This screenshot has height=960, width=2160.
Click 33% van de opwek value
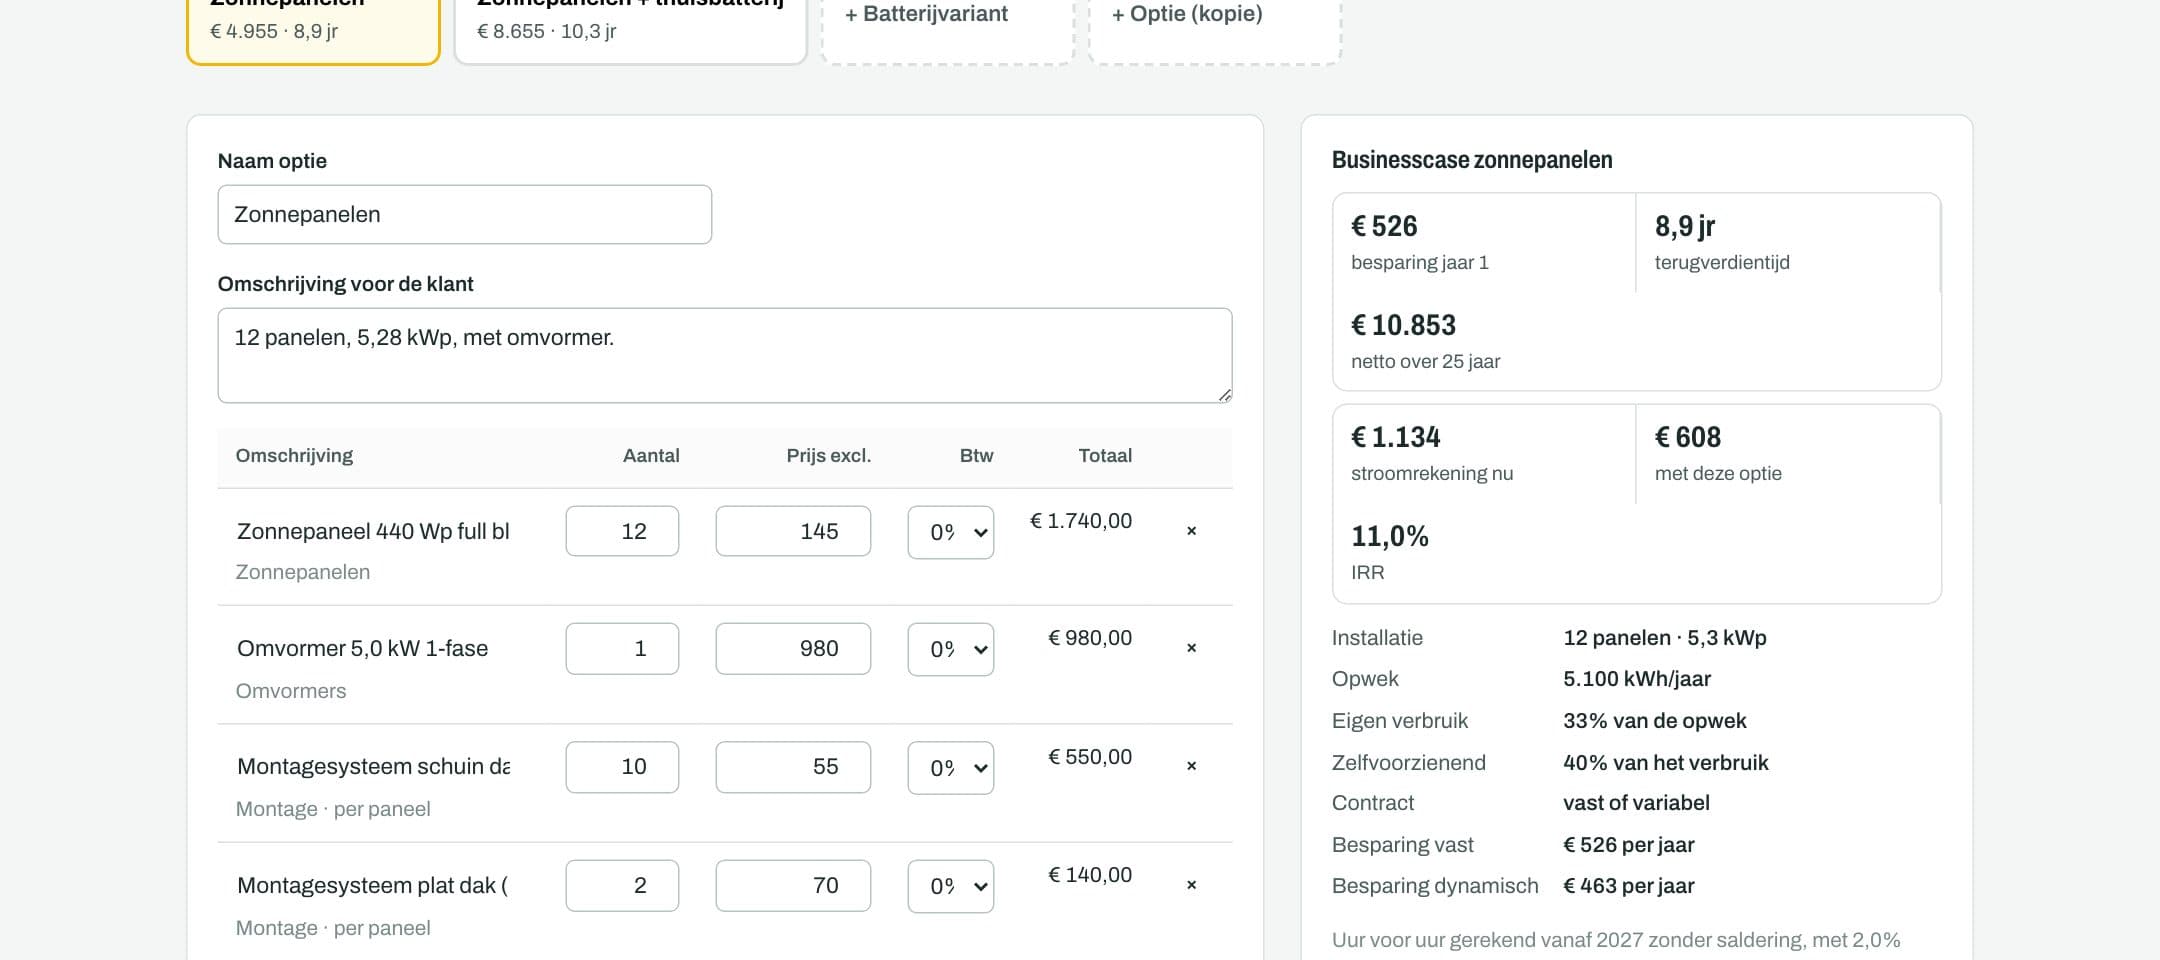pyautogui.click(x=1655, y=721)
